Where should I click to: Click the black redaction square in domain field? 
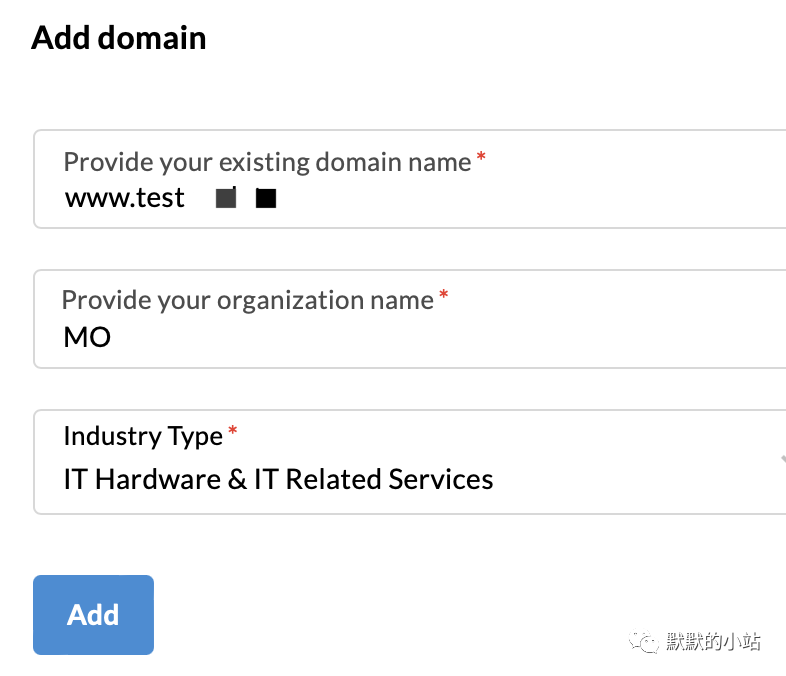pyautogui.click(x=266, y=198)
